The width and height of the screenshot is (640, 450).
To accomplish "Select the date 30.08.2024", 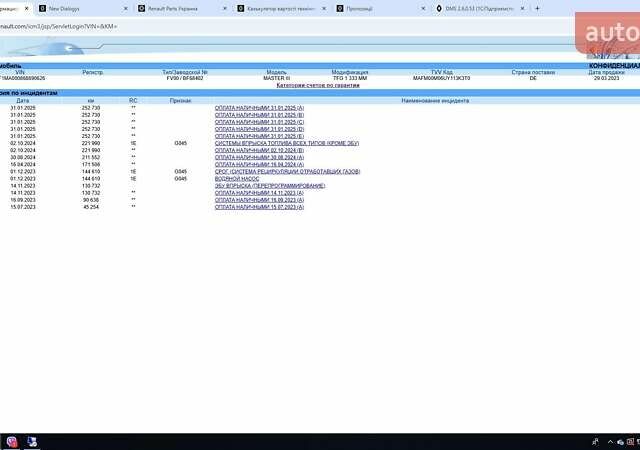I will (x=23, y=157).
